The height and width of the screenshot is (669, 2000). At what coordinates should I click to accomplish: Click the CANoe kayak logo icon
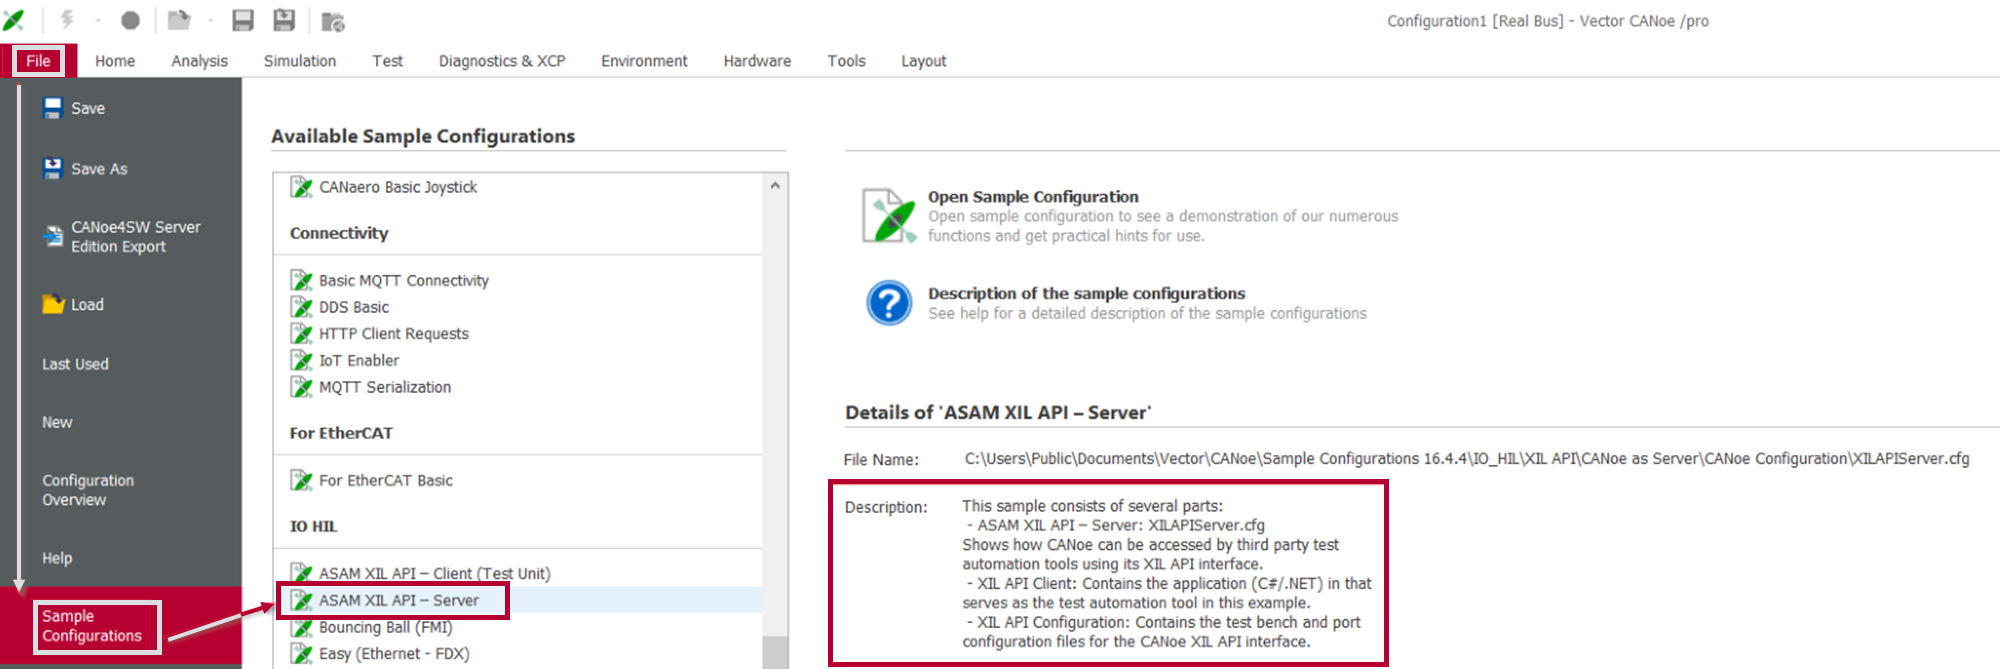point(14,19)
